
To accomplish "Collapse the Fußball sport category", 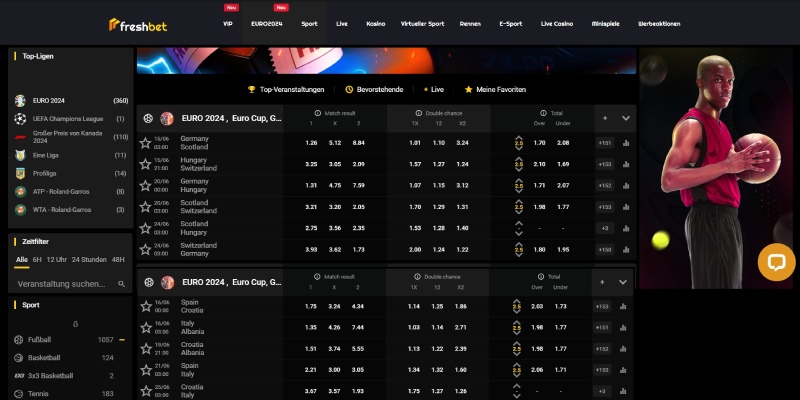I will (122, 340).
